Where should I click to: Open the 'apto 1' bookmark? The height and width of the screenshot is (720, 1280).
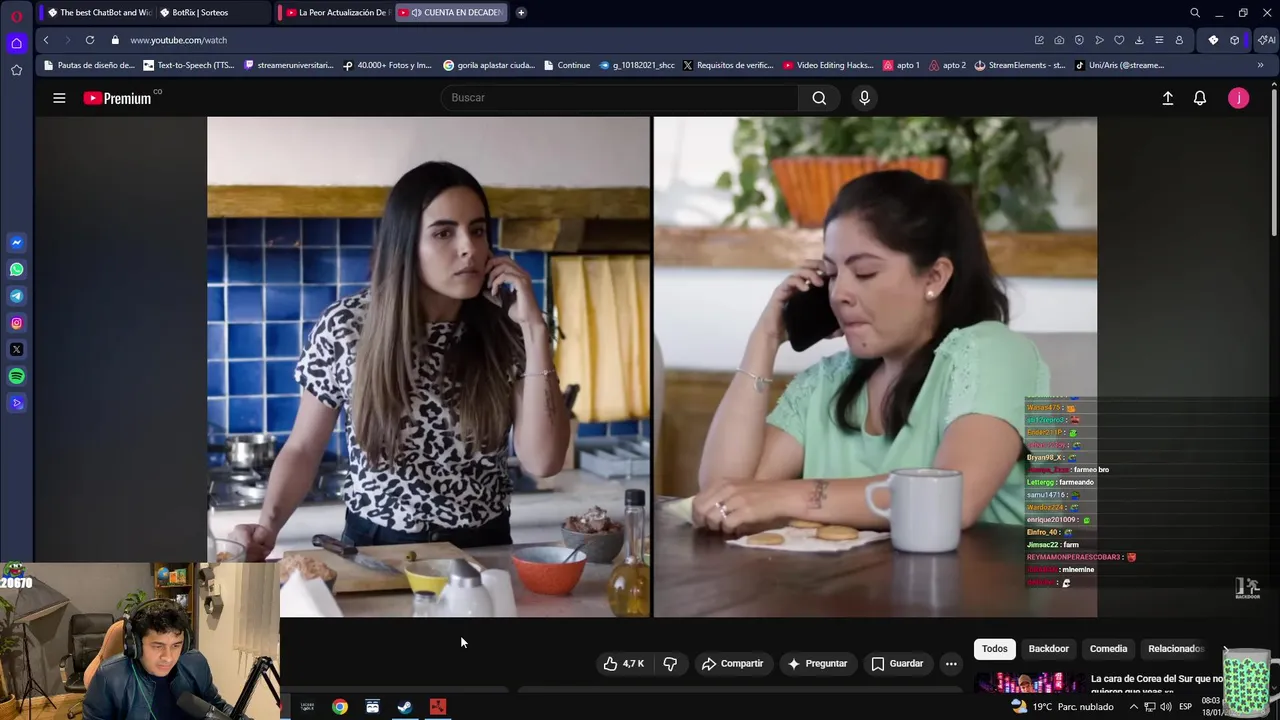901,65
